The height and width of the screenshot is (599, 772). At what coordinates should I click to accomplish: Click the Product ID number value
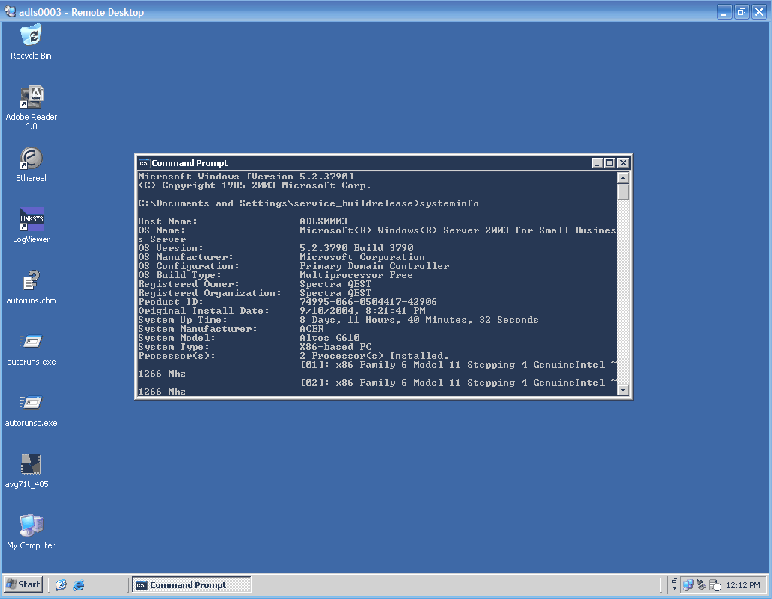(x=368, y=302)
